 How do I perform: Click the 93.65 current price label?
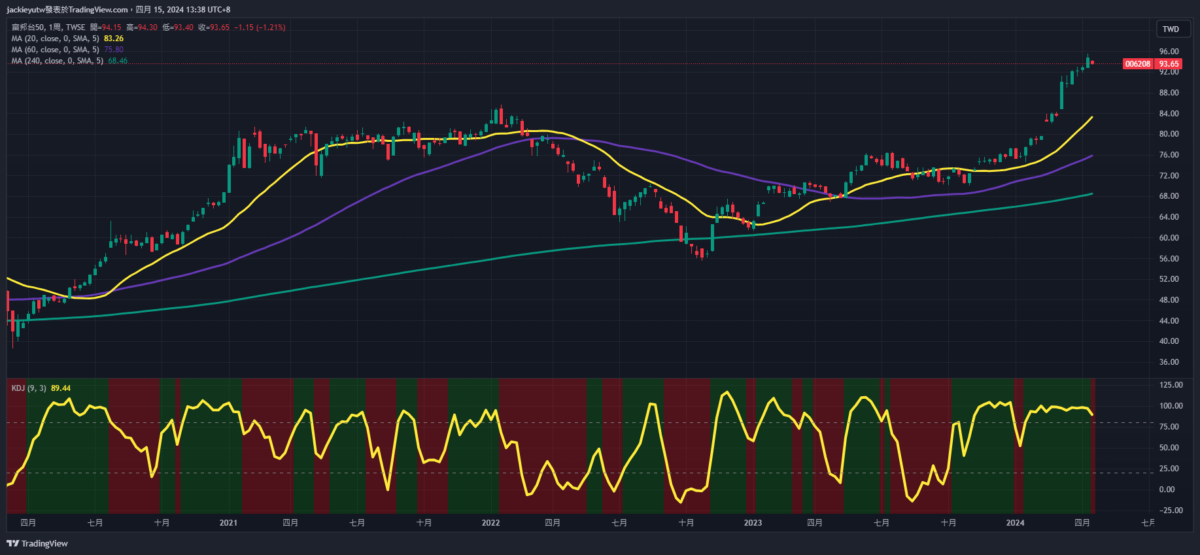pyautogui.click(x=1169, y=63)
